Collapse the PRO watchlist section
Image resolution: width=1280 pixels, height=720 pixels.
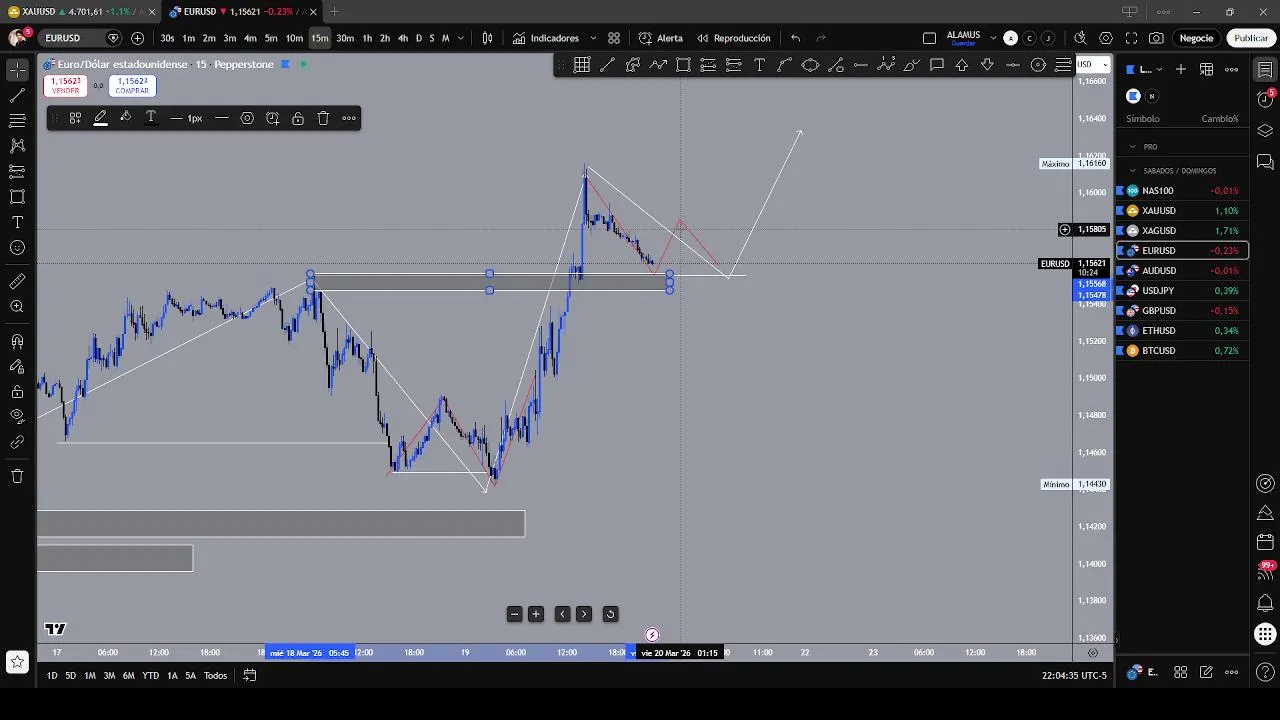coord(1133,146)
